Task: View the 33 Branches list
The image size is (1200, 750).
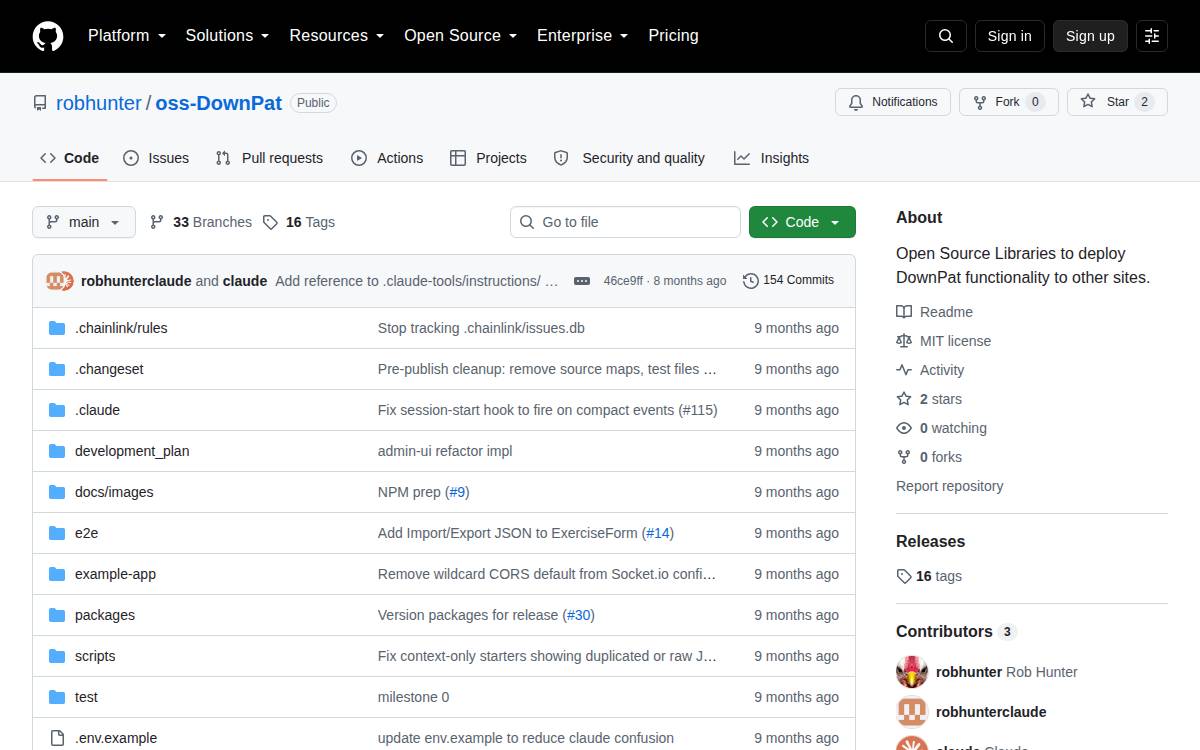Action: [201, 222]
